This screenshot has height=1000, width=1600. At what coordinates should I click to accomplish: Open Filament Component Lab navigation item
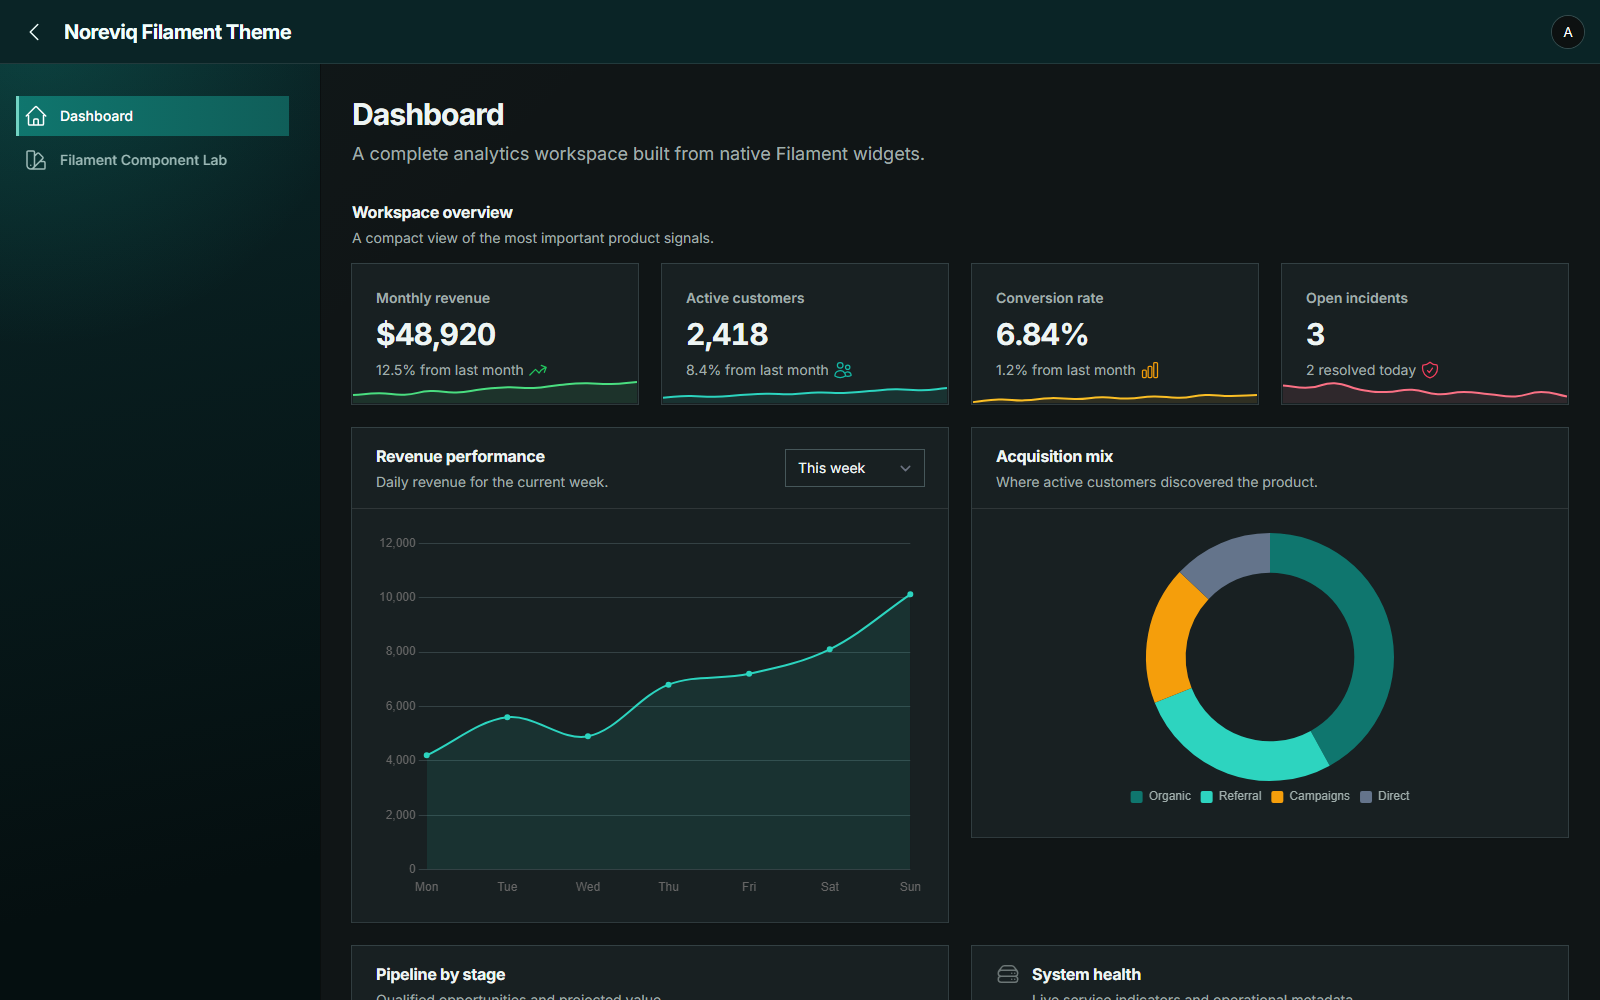click(153, 160)
